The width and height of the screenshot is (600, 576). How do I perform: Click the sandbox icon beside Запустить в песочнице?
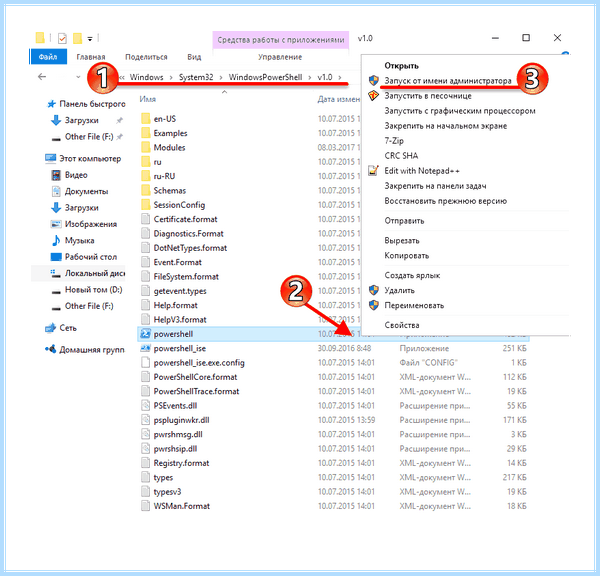point(373,96)
